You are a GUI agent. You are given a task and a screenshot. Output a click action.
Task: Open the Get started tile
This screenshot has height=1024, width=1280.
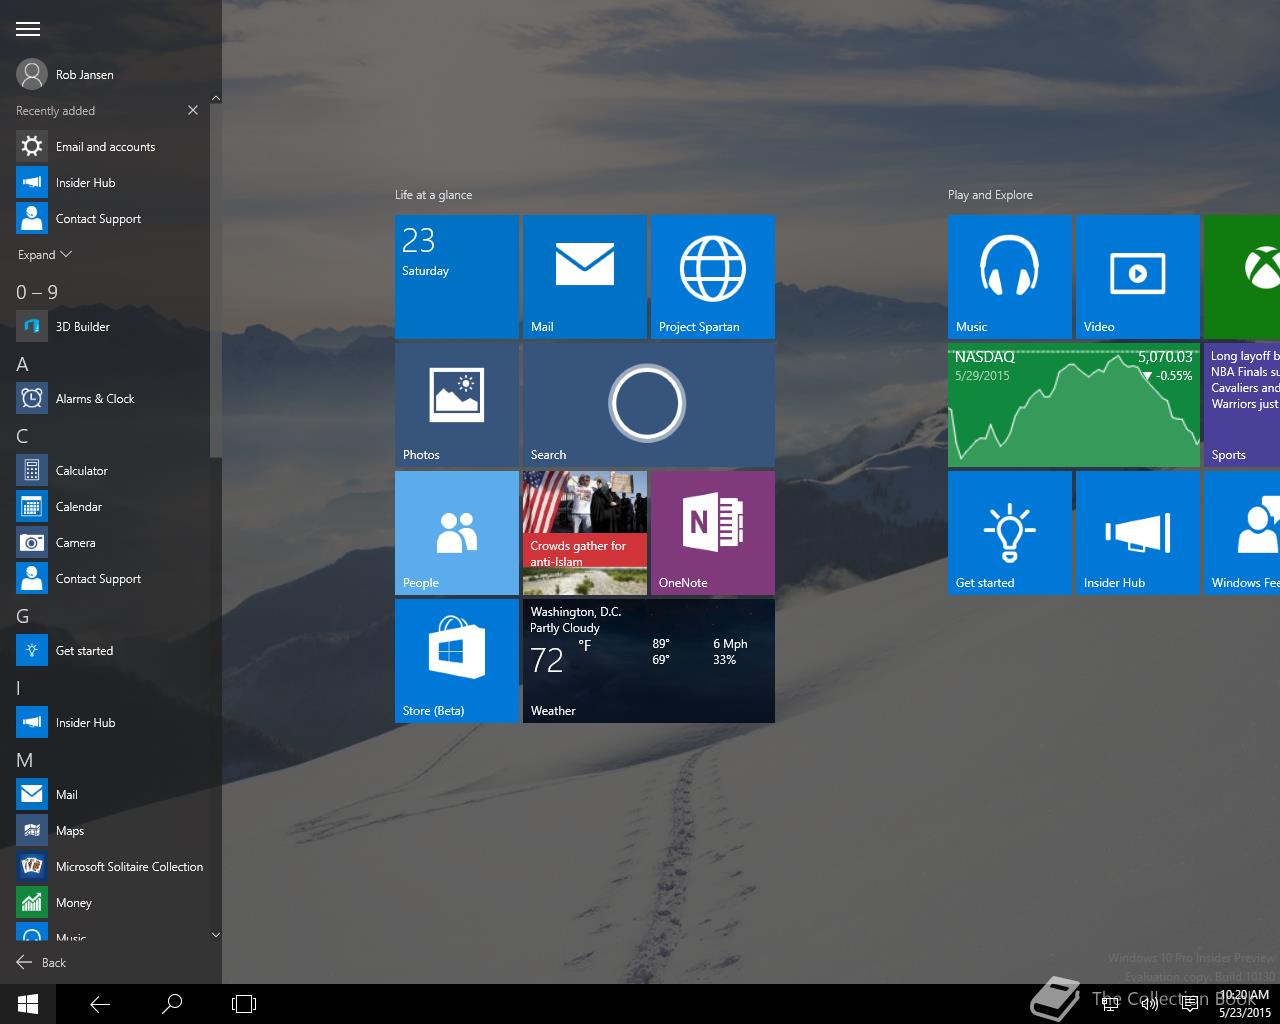coord(1010,533)
